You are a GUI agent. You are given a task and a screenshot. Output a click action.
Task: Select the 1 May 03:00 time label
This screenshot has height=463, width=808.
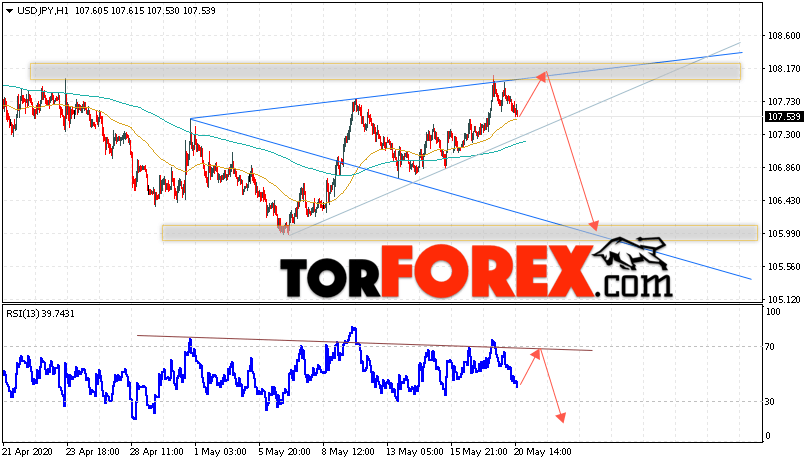(220, 452)
